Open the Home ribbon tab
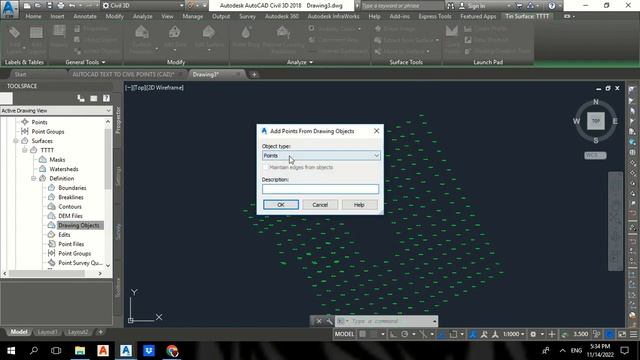The width and height of the screenshot is (640, 360). tap(33, 16)
